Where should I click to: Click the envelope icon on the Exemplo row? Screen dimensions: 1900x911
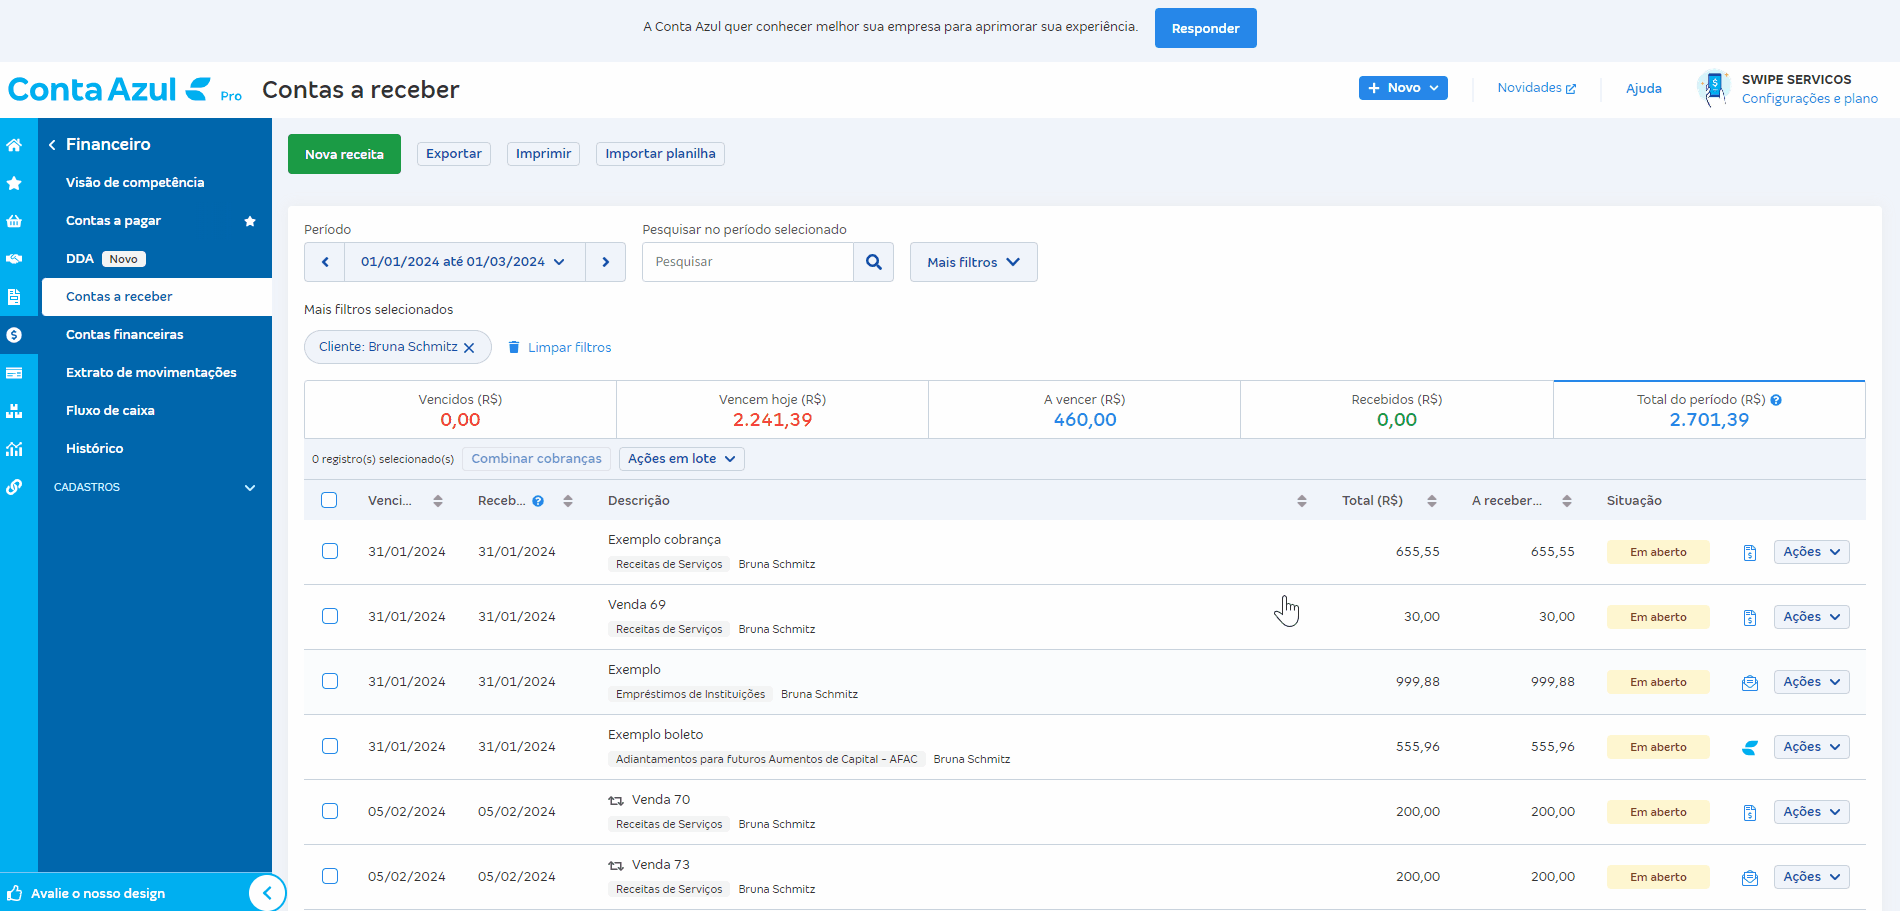point(1749,683)
